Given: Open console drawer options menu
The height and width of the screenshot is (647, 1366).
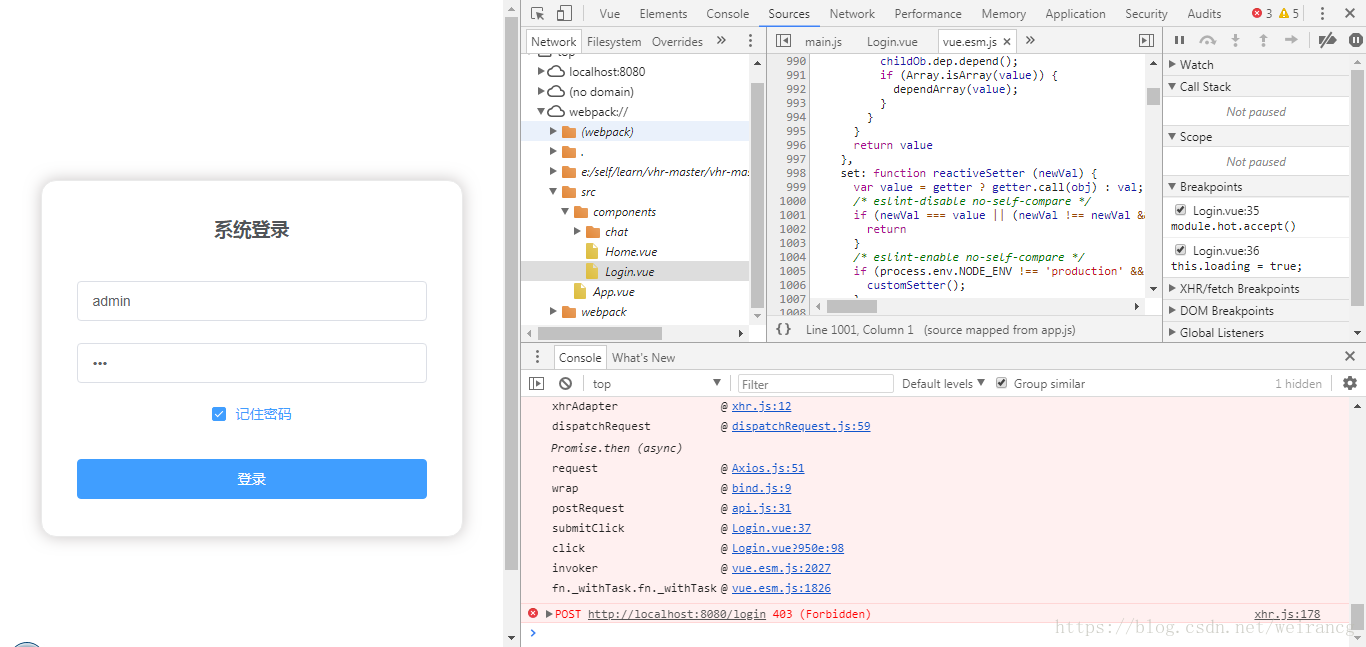Looking at the screenshot, I should [537, 357].
